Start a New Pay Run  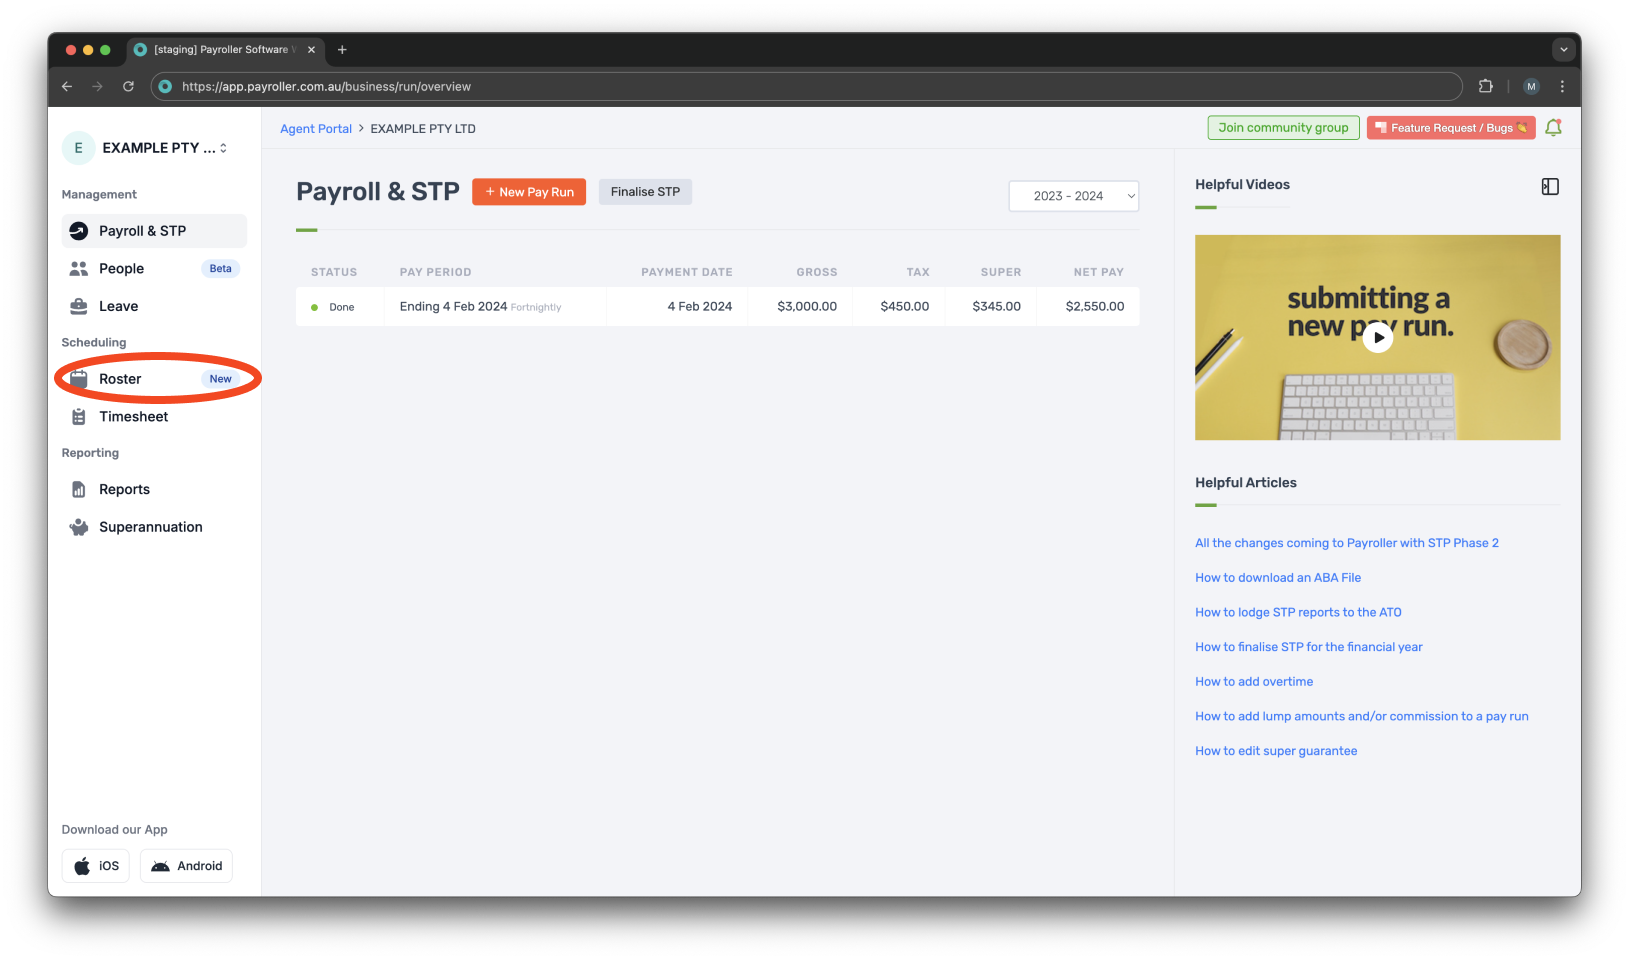pos(529,192)
